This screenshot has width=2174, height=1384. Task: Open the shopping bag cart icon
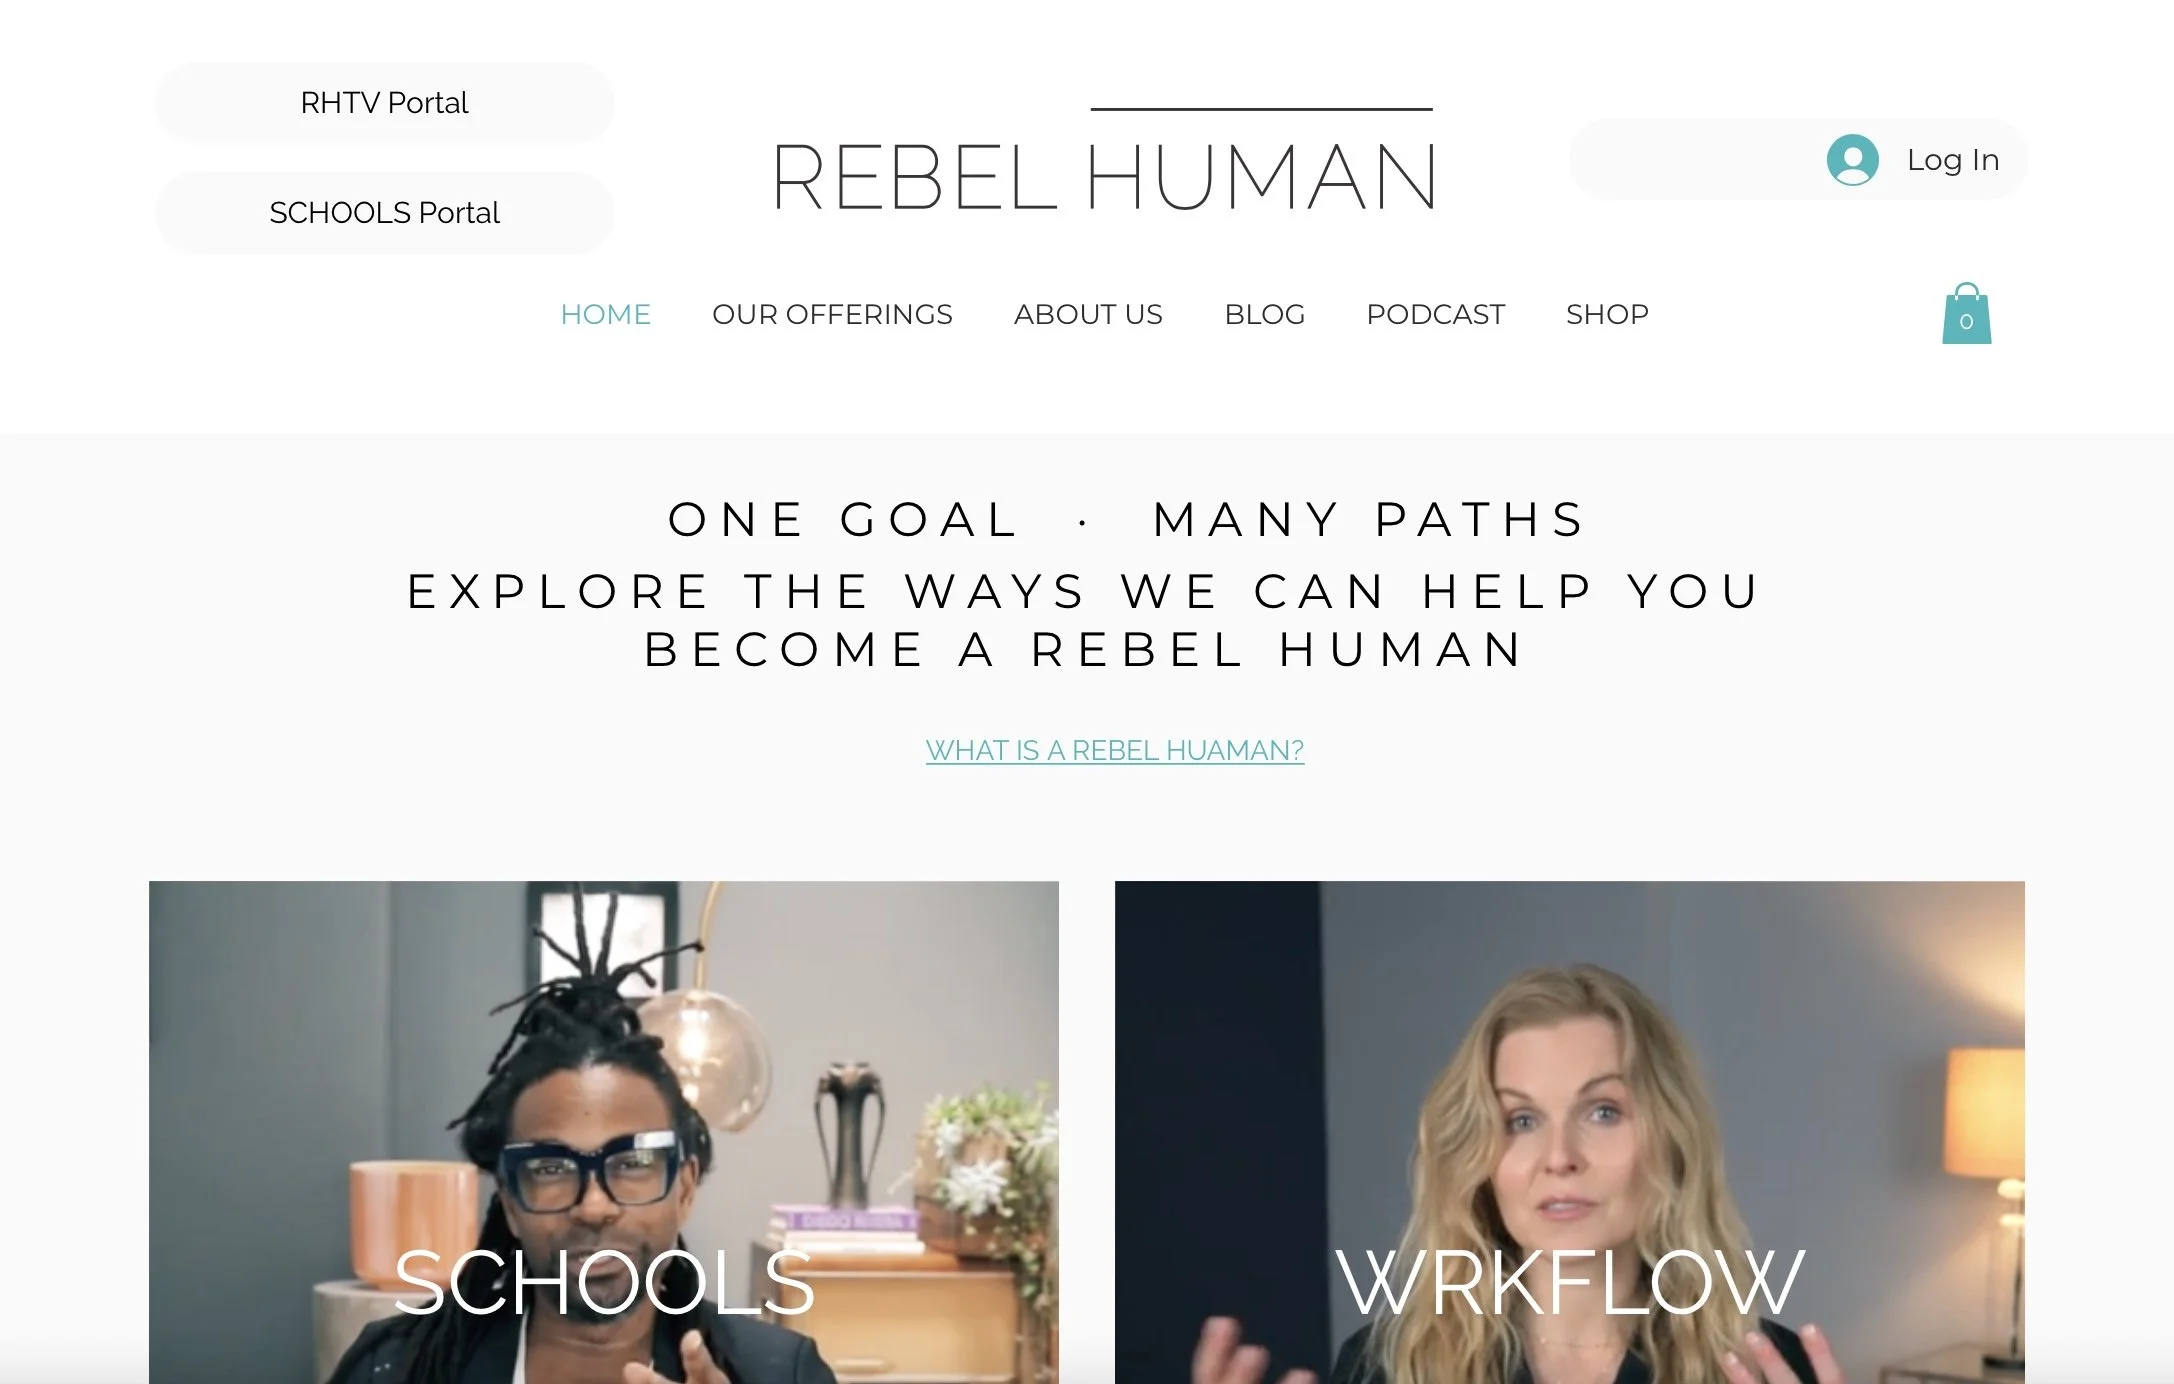click(x=1966, y=314)
